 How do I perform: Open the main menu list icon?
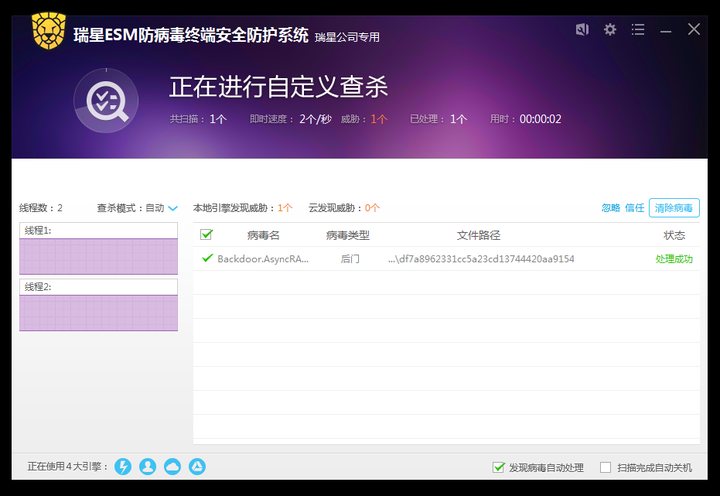click(x=638, y=30)
